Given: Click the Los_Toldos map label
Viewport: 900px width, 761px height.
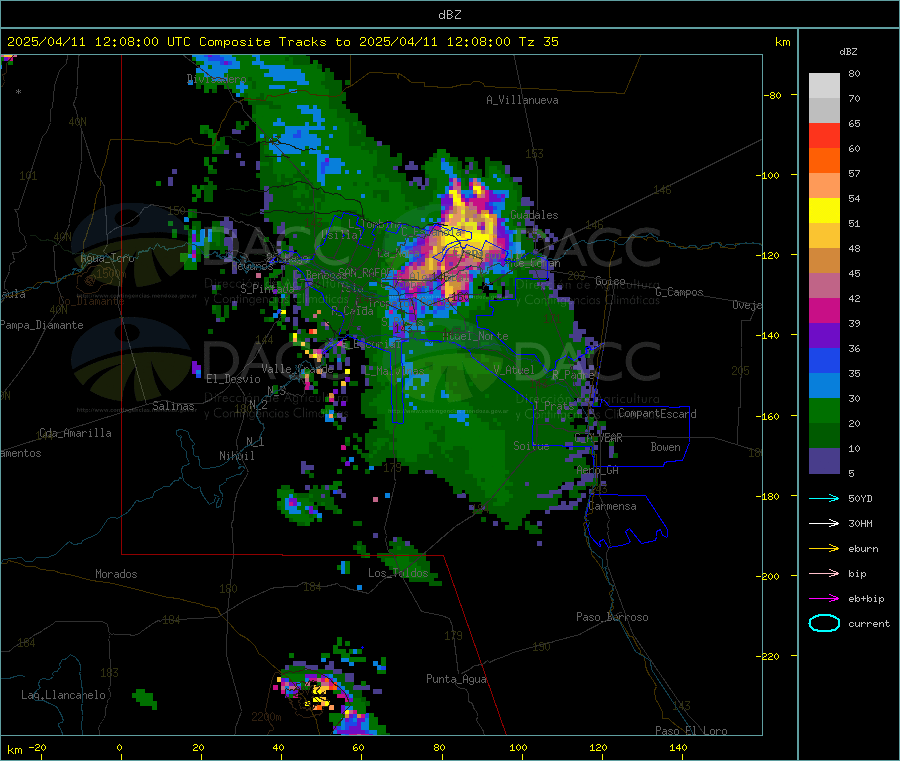Looking at the screenshot, I should point(398,573).
